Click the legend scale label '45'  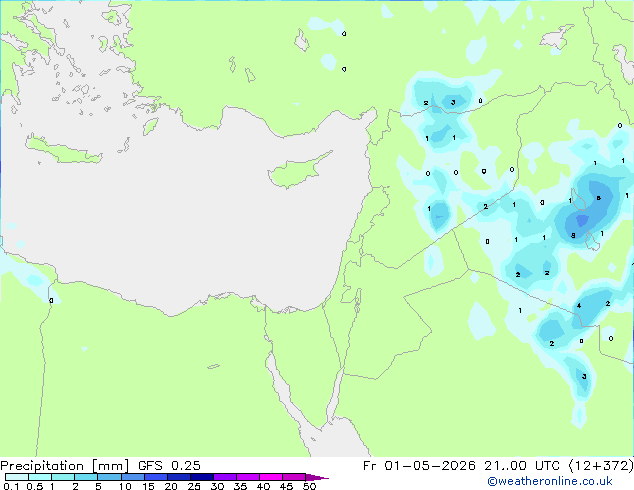tap(286, 486)
